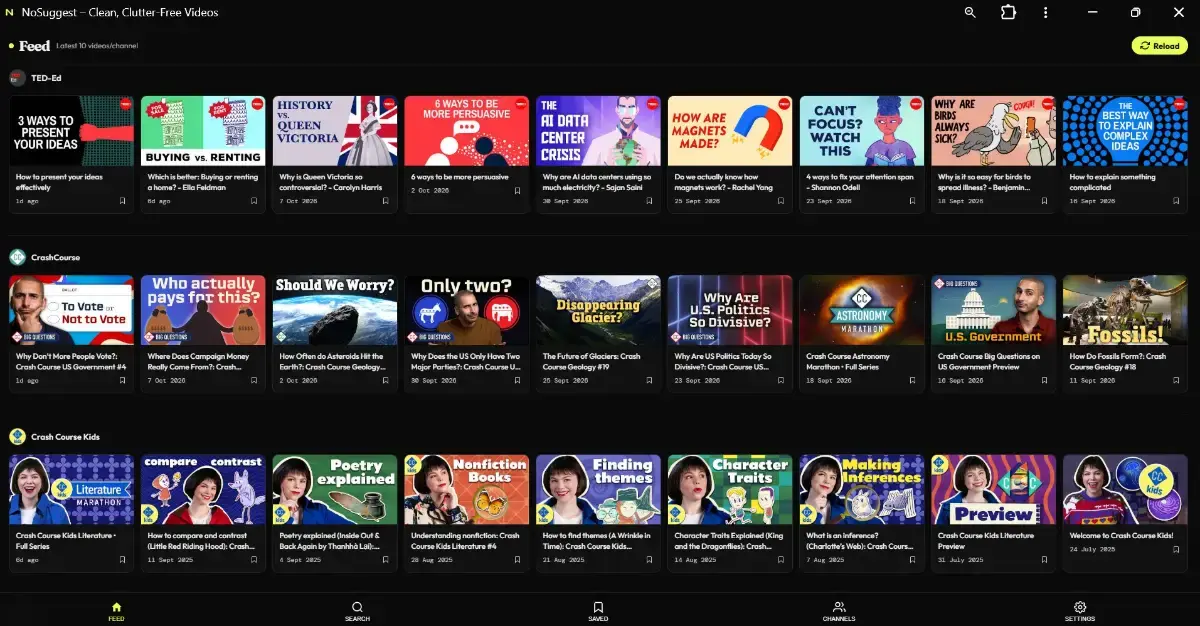The image size is (1200, 626).
Task: Open the extensions puzzle icon
Action: point(1008,13)
